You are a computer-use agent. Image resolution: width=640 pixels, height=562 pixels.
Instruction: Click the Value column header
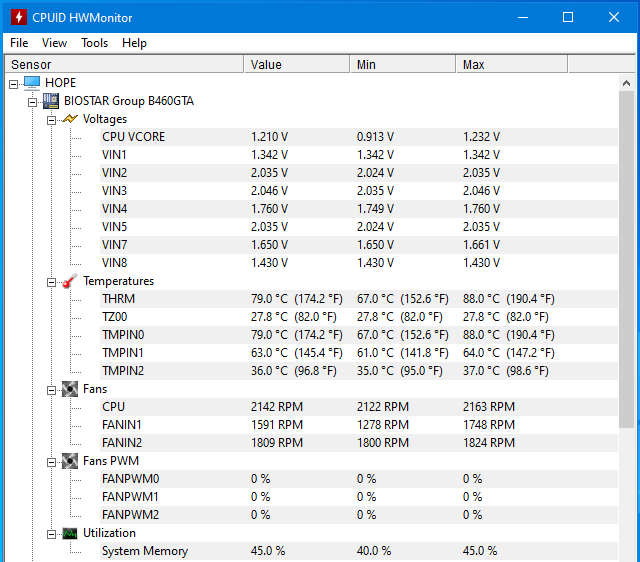click(x=297, y=64)
